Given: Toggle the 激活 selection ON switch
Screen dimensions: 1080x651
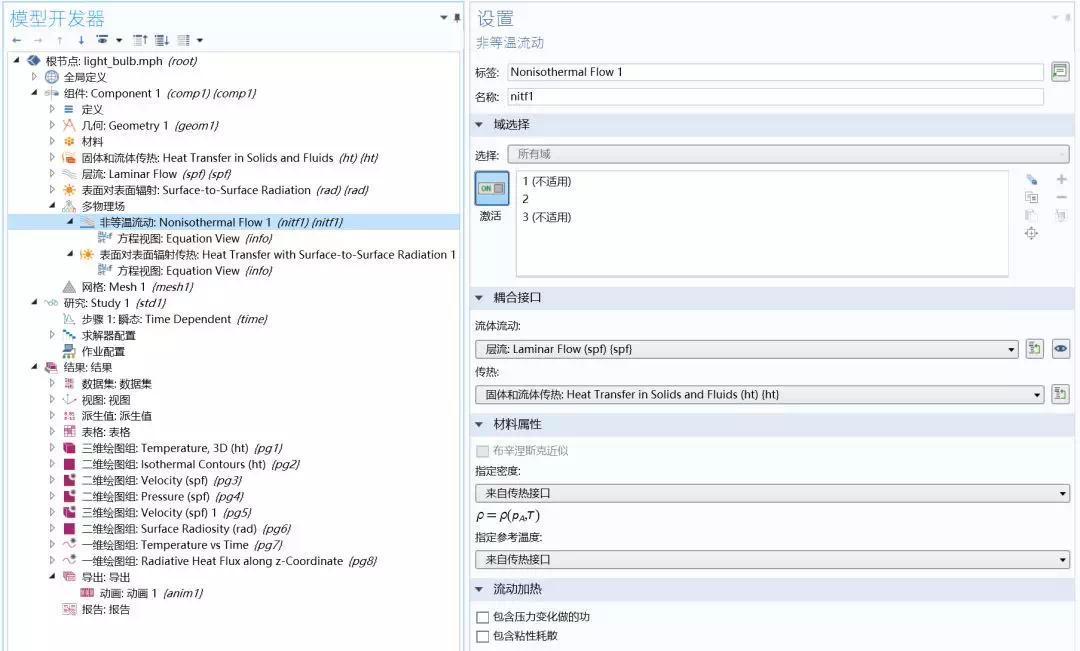Looking at the screenshot, I should coord(491,188).
